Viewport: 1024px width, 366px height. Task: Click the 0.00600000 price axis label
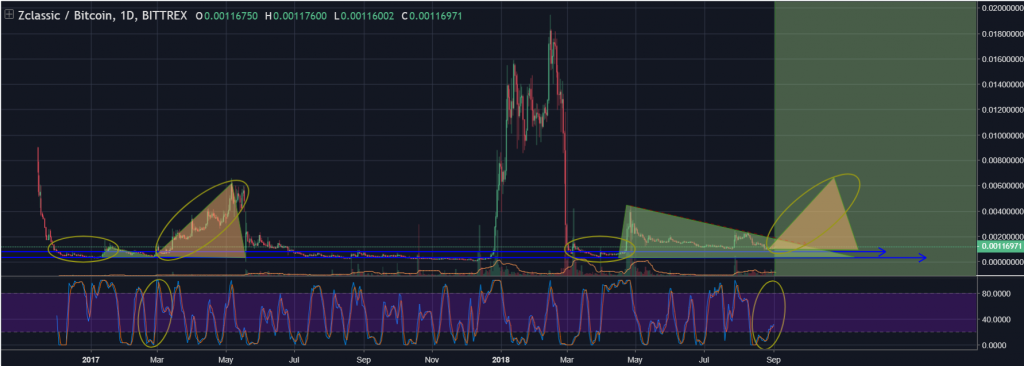point(1002,186)
